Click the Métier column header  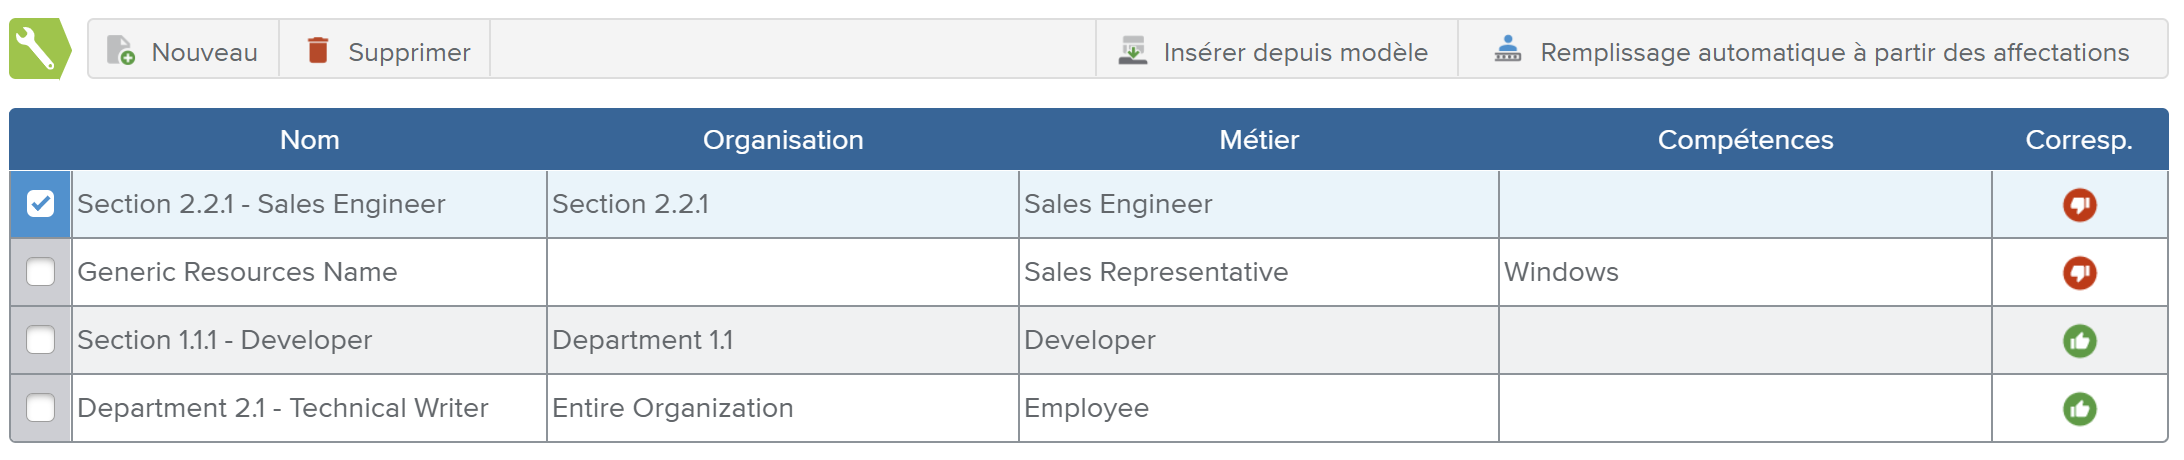click(x=1258, y=140)
